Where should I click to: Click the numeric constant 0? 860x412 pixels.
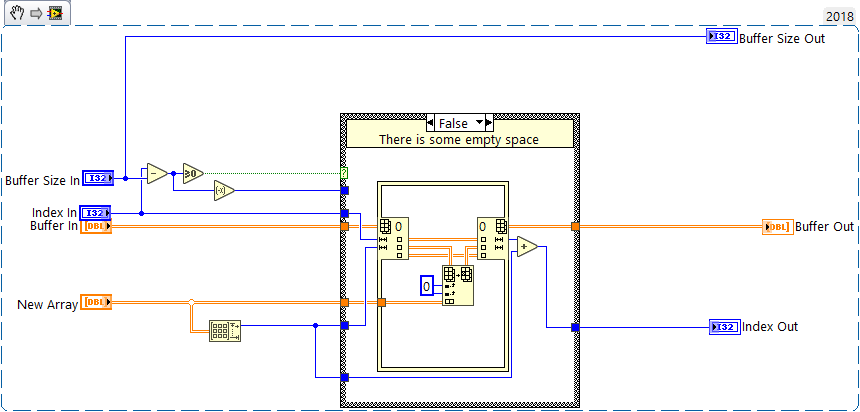[427, 285]
